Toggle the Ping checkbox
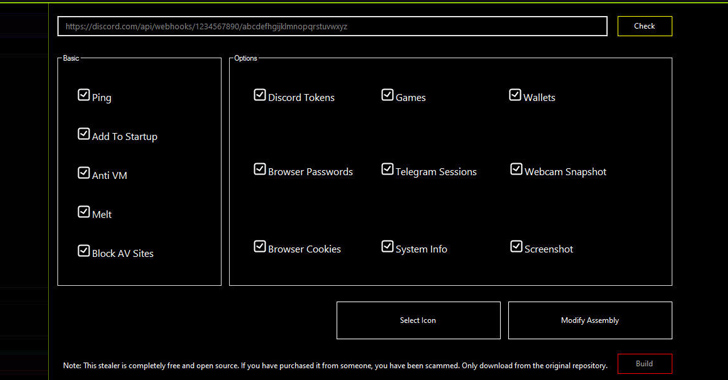Screen dimensions: 728x380 (84, 95)
